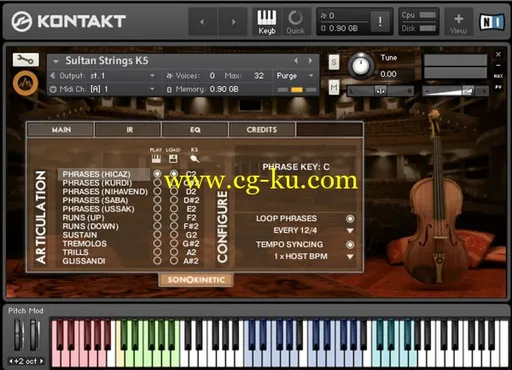512x370 pixels.
Task: Switch to the CREDITS tab
Action: tap(262, 130)
